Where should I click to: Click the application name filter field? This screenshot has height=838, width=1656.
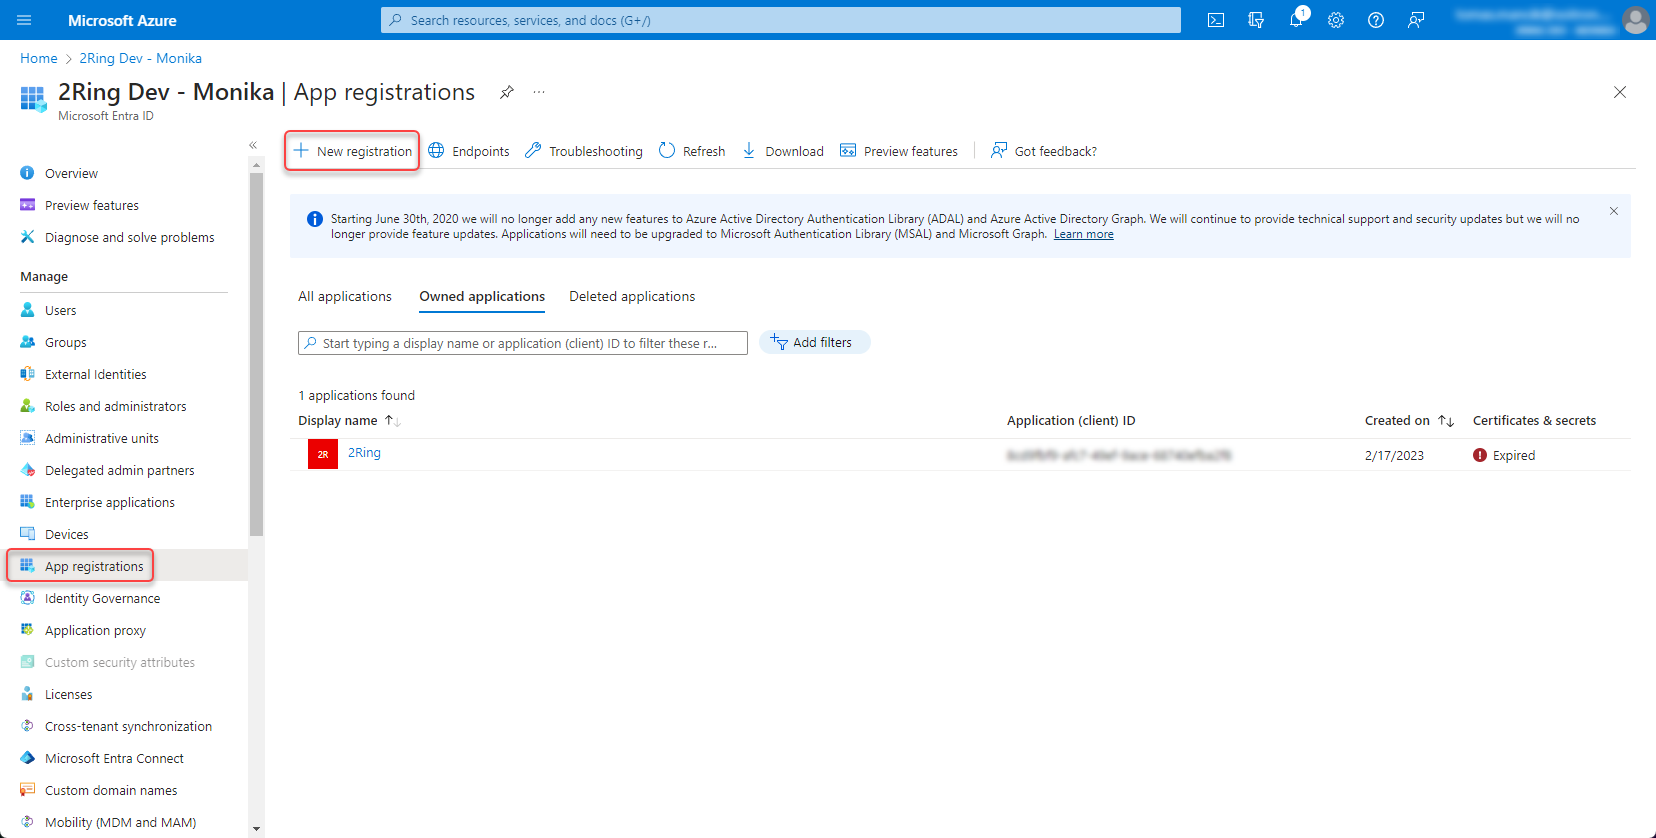[522, 343]
